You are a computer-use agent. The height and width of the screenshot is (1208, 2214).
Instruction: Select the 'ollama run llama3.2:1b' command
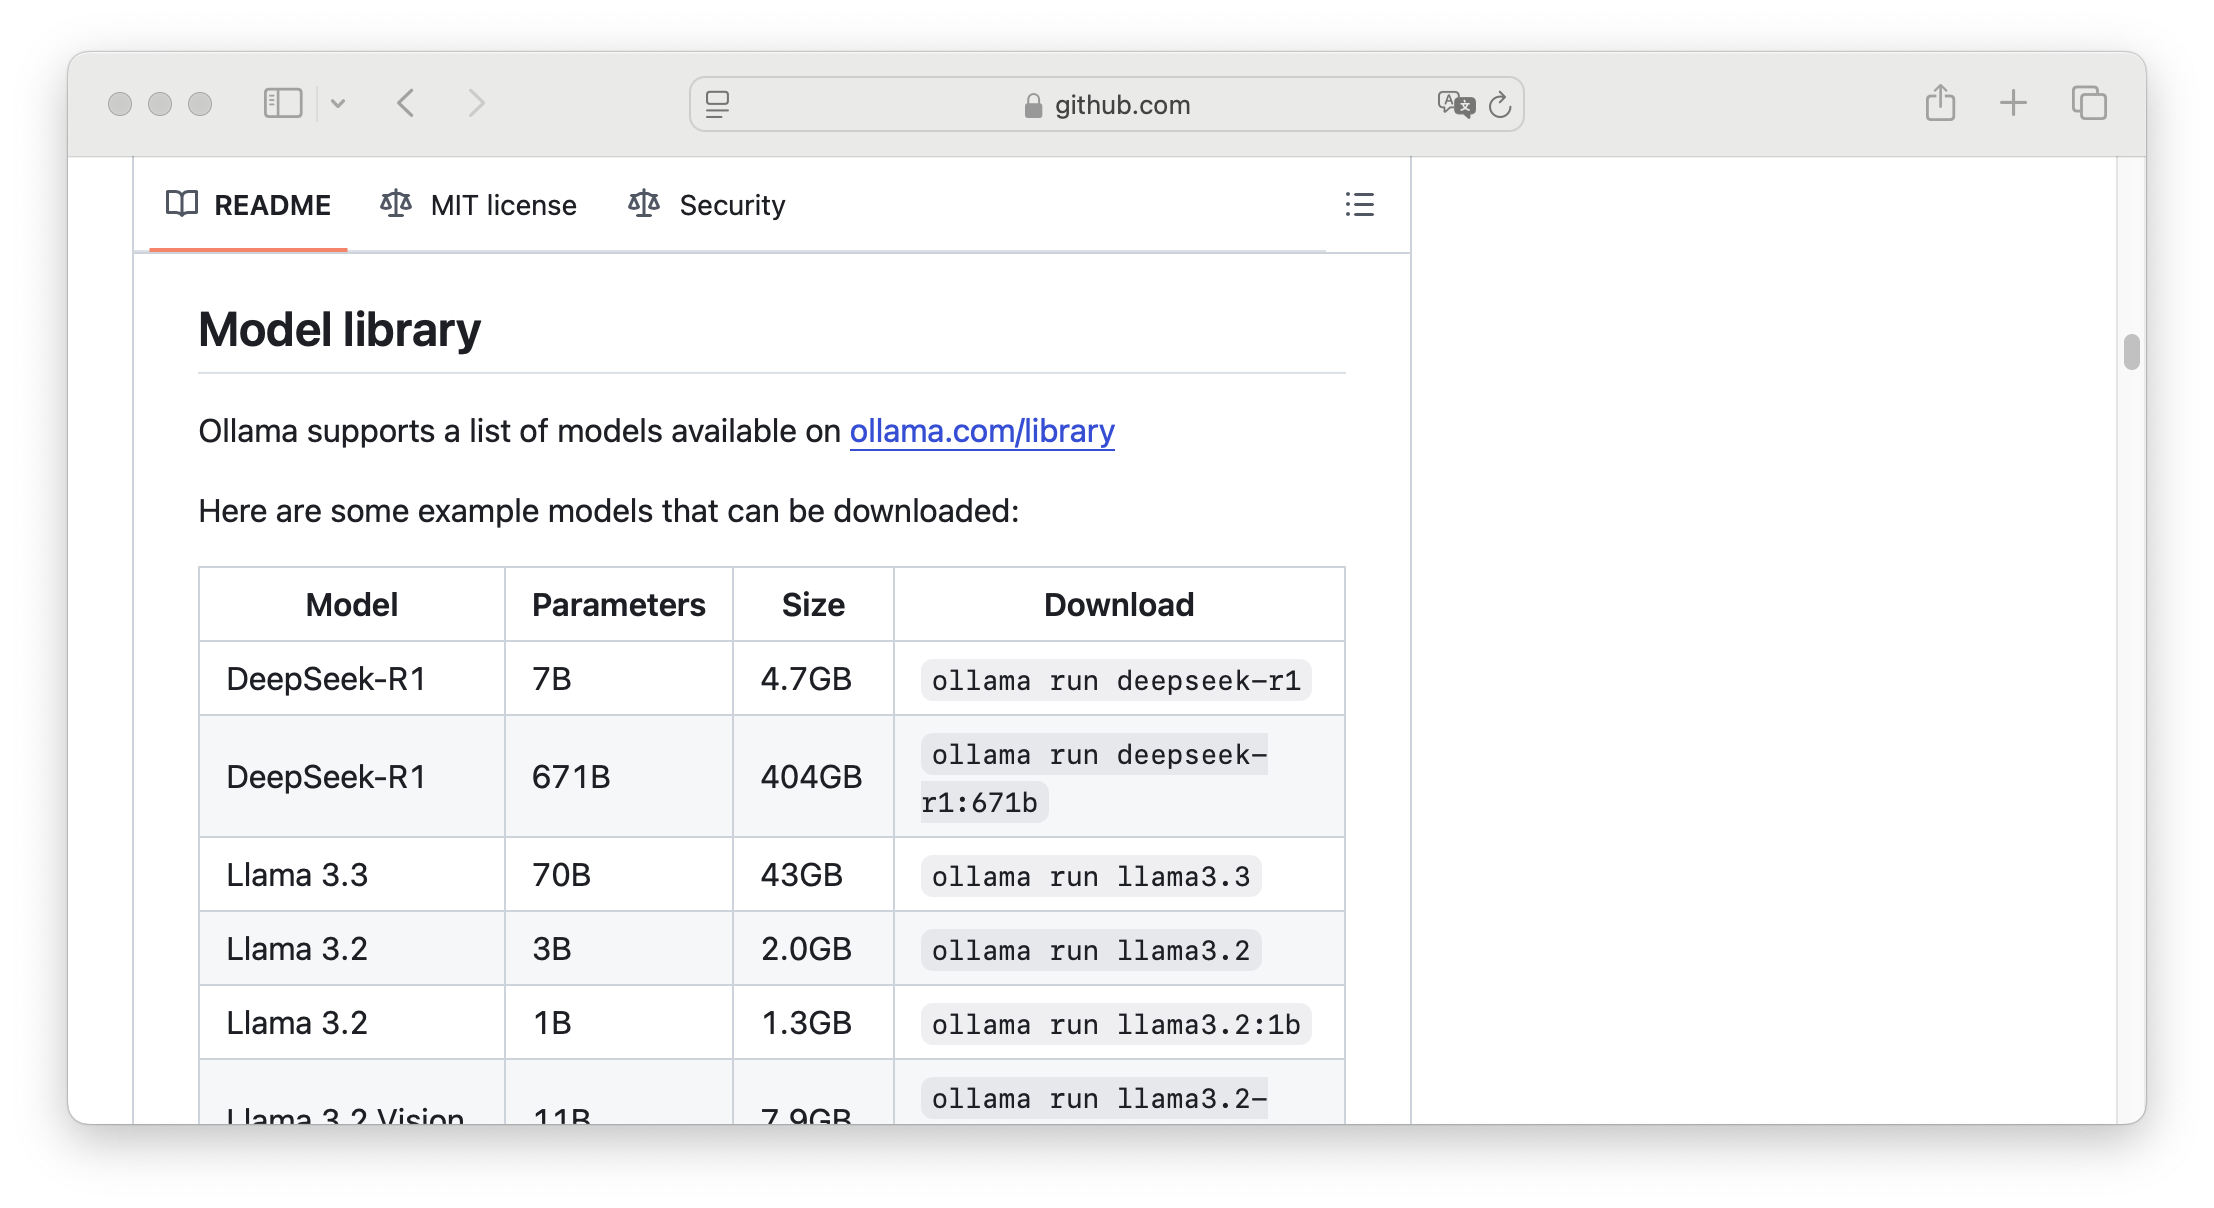(x=1116, y=1024)
